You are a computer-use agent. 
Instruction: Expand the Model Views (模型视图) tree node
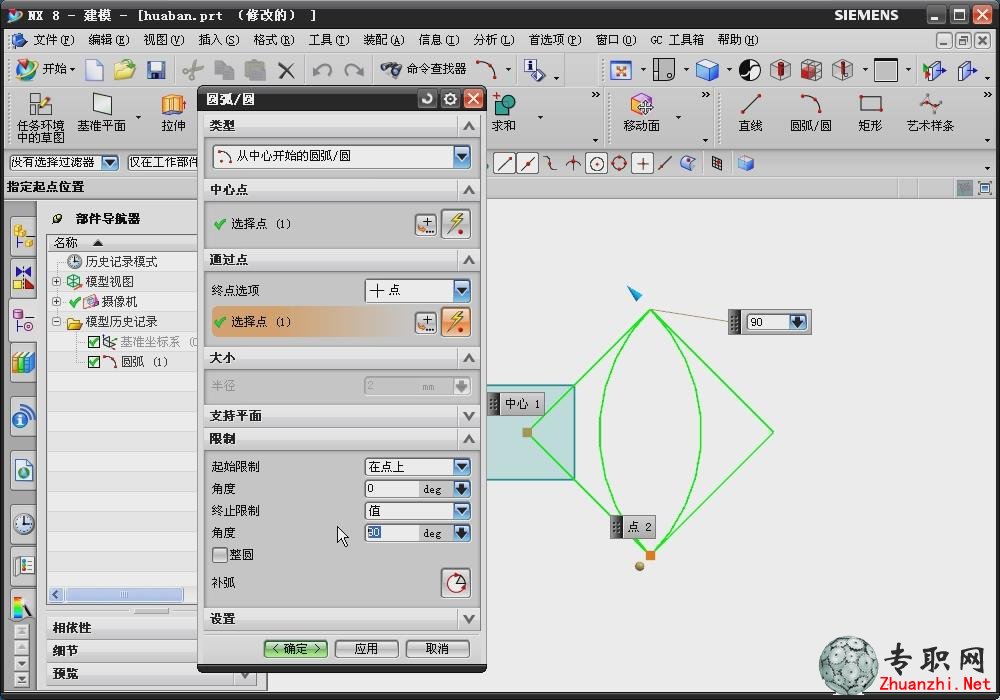tap(57, 281)
